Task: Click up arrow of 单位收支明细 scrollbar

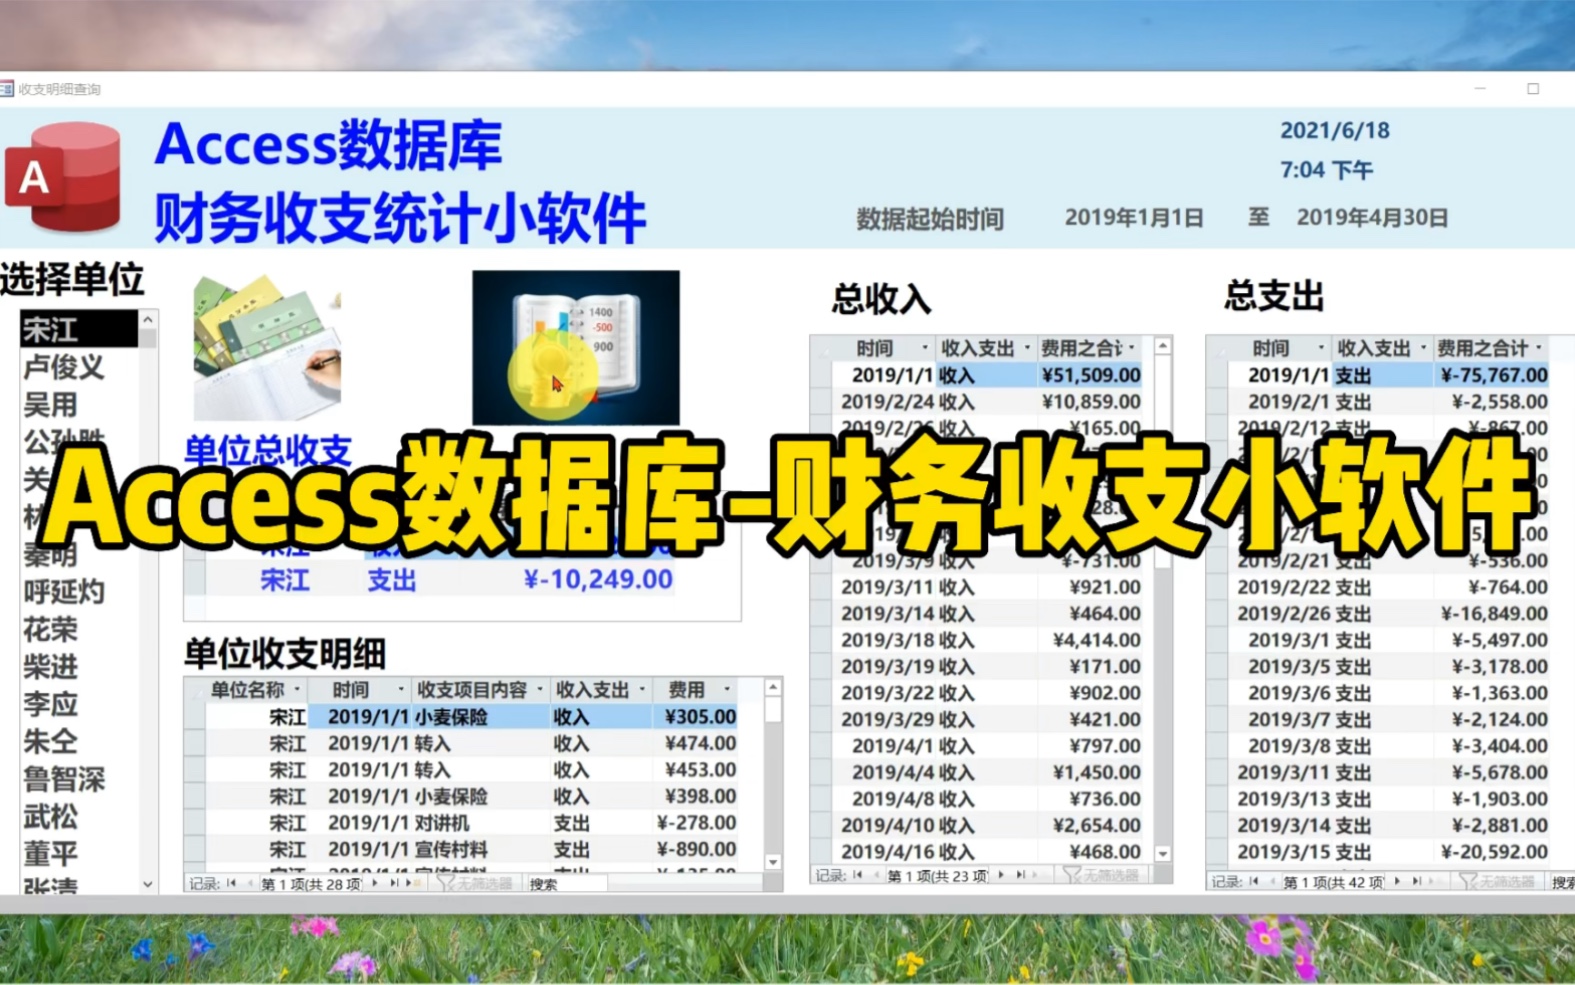Action: (773, 688)
